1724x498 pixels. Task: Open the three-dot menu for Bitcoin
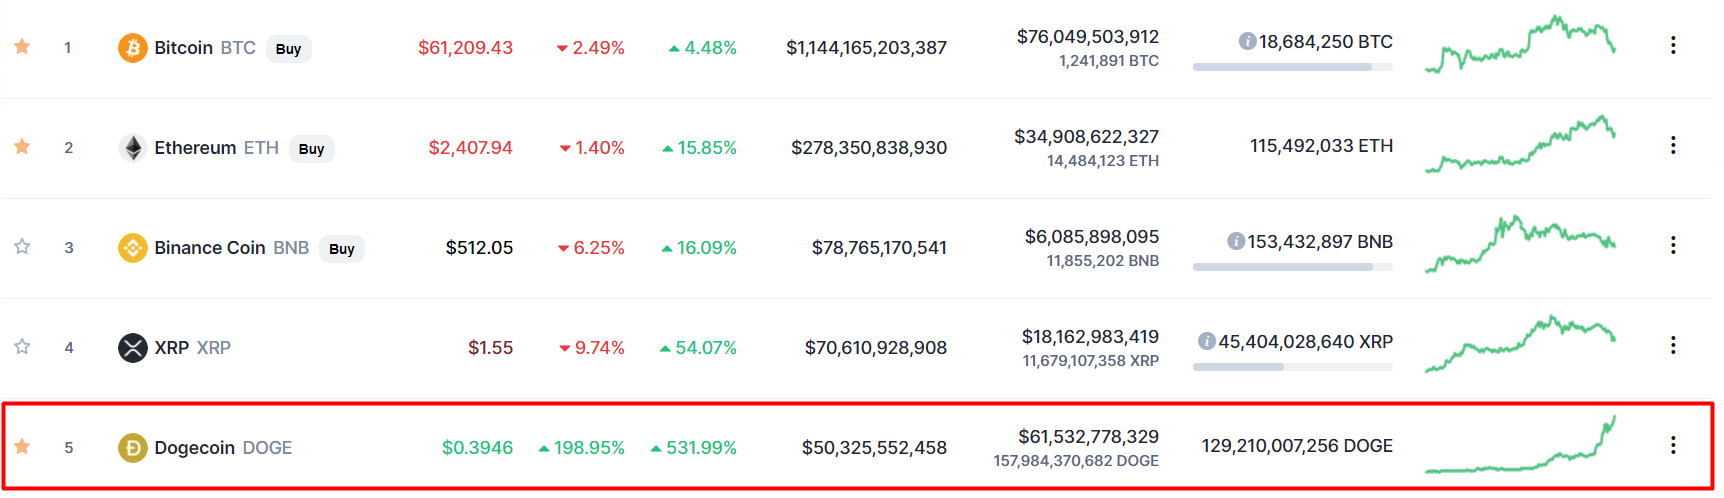1673,45
